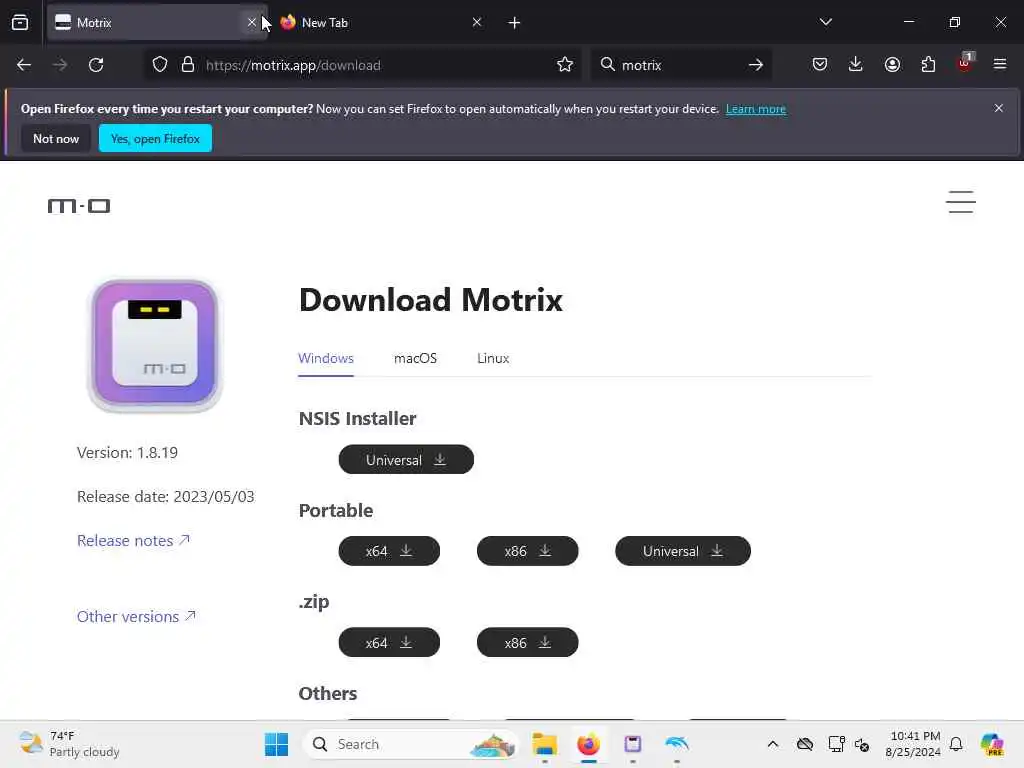Open Firefox application hamburger menu
The image size is (1024, 768).
click(1000, 64)
